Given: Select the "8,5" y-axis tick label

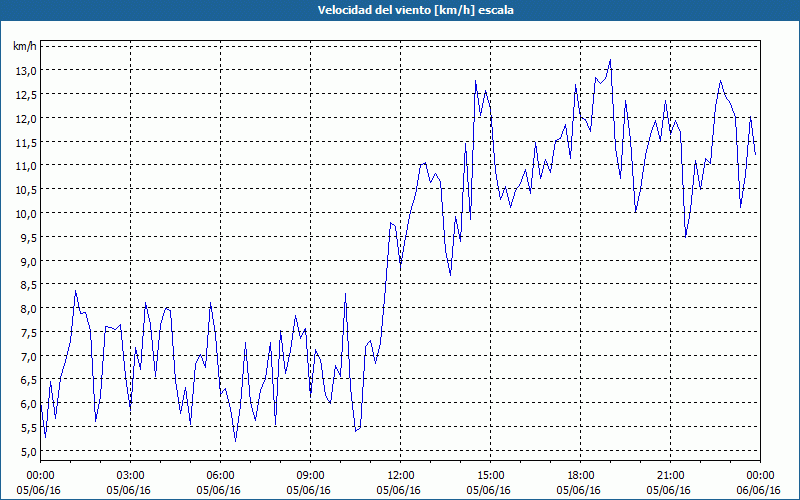Looking at the screenshot, I should click(29, 284).
